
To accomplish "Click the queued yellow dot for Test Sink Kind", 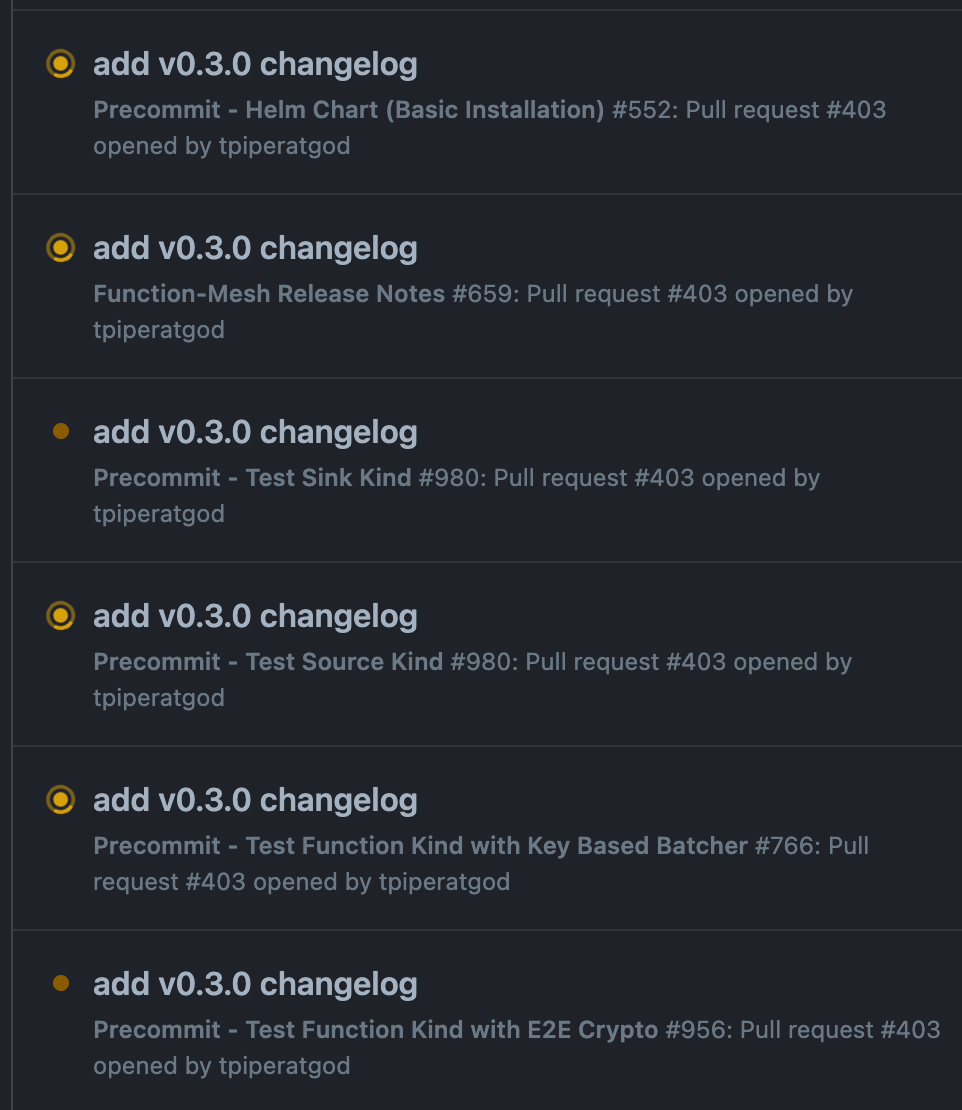I will click(x=61, y=432).
